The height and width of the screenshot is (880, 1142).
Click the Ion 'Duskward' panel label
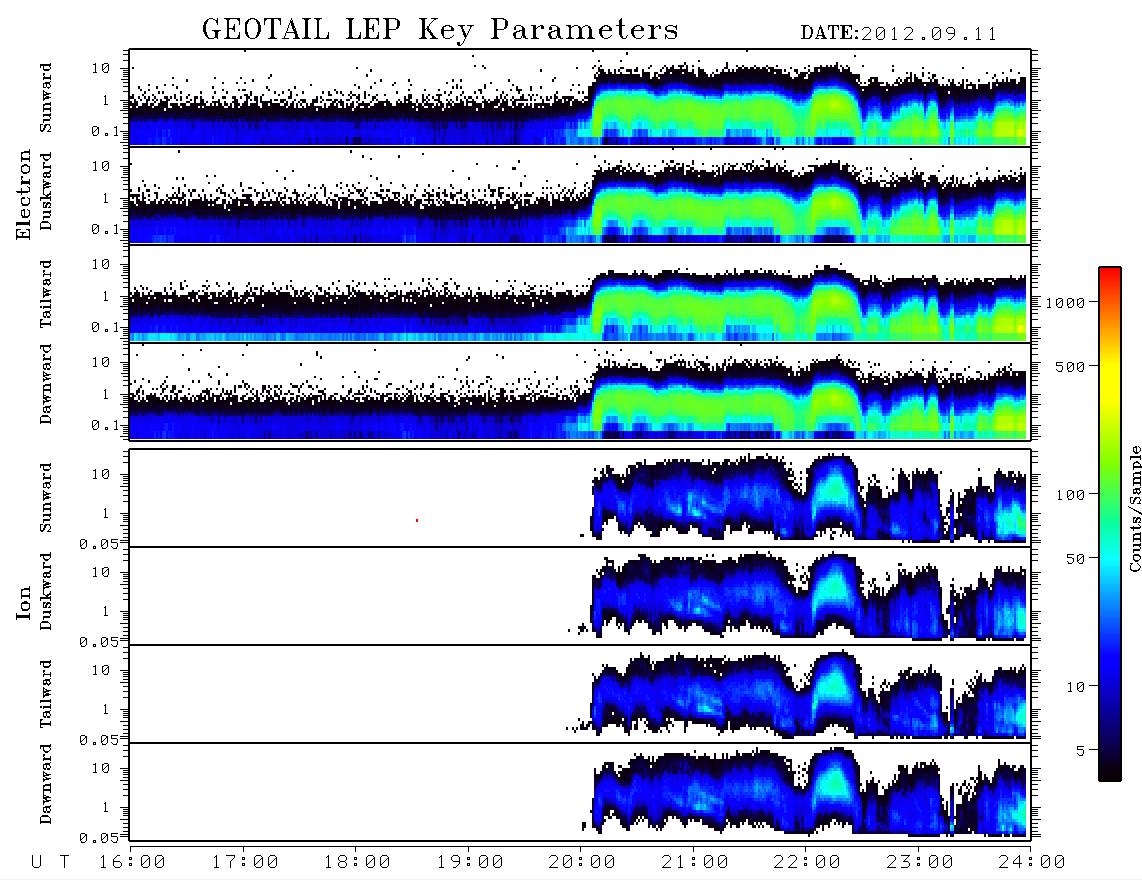tap(46, 591)
